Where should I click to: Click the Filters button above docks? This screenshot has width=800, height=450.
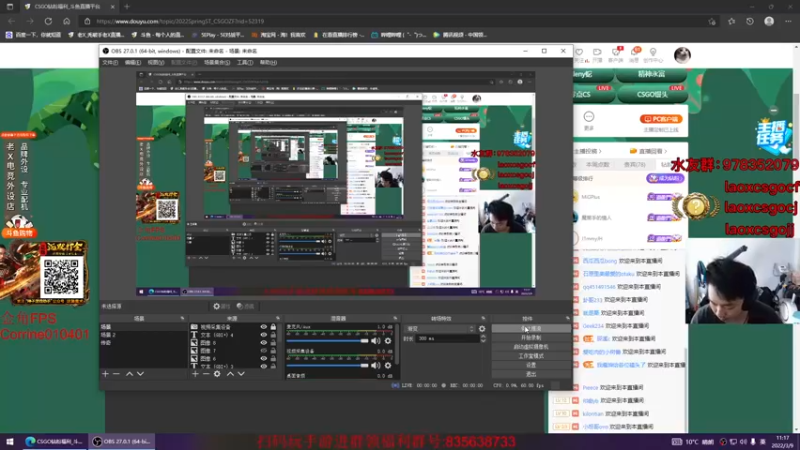(245, 306)
